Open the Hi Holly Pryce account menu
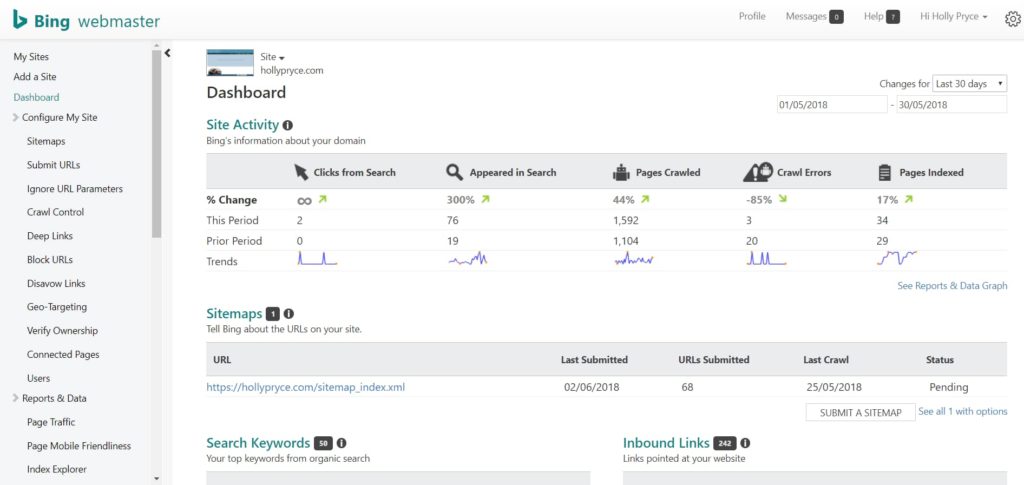 click(x=953, y=16)
